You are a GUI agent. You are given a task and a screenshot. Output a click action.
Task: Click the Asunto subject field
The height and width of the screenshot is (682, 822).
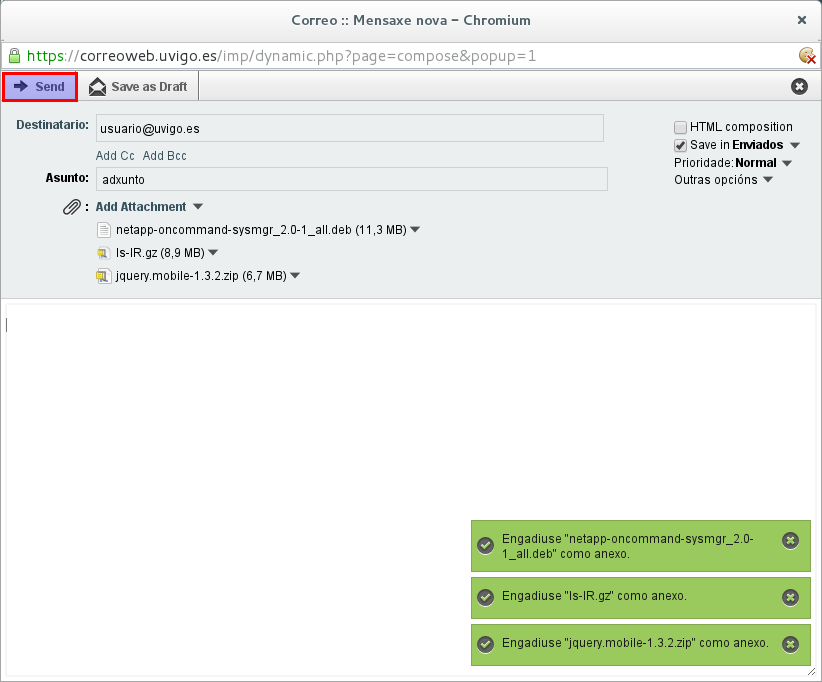pyautogui.click(x=352, y=179)
